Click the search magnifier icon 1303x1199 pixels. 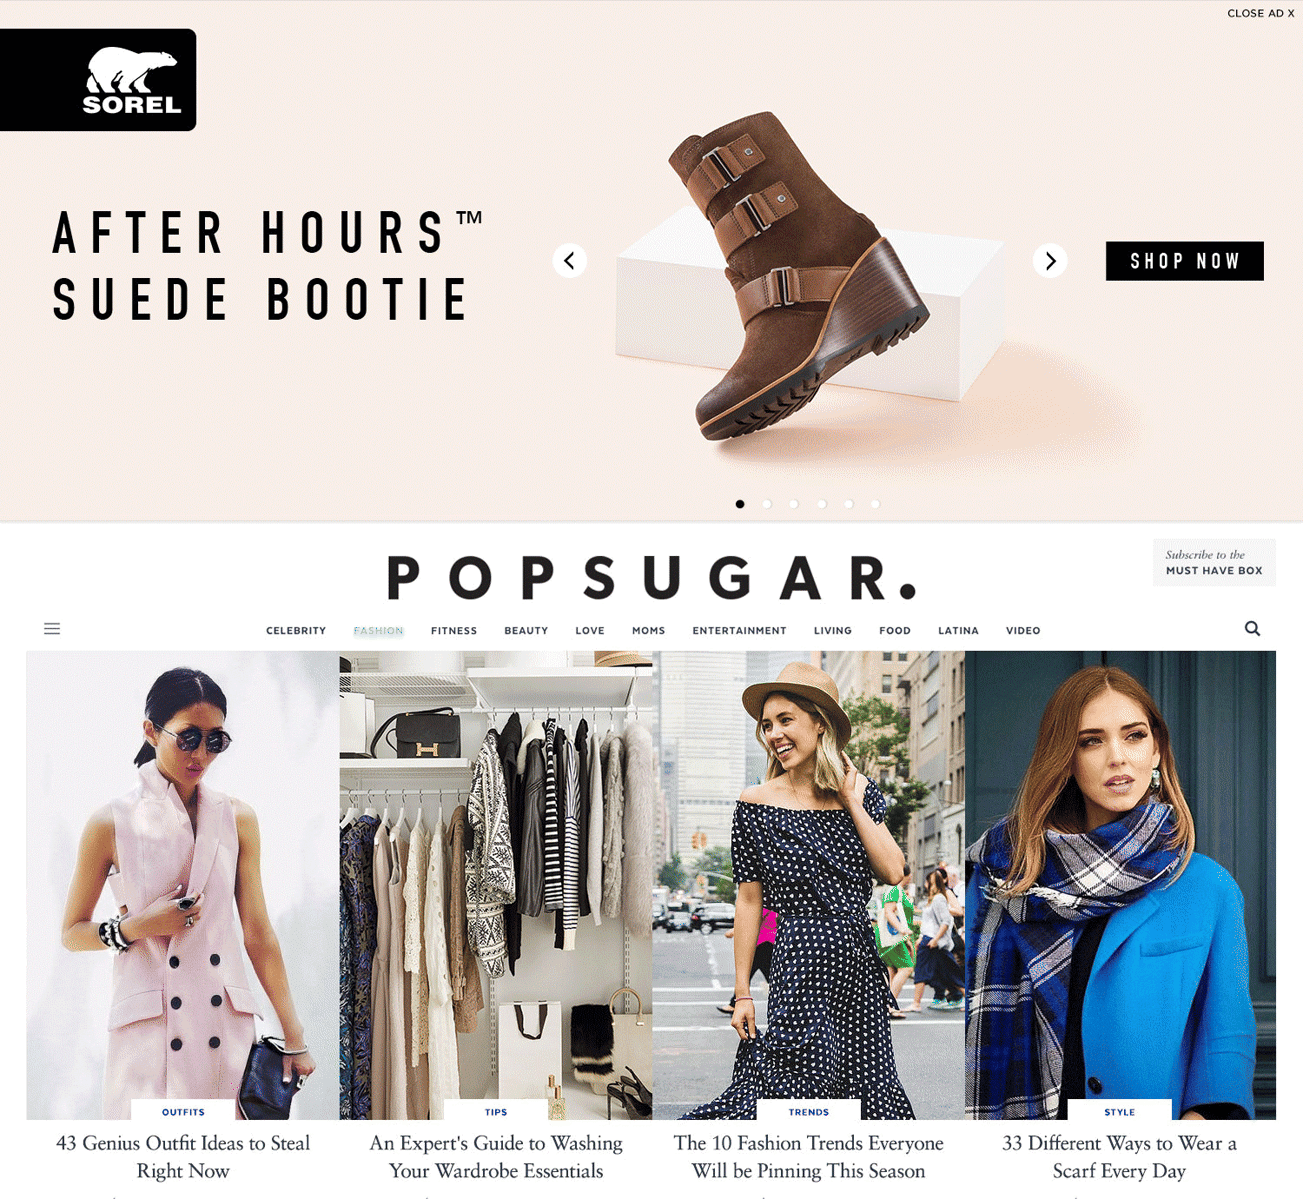1252,629
